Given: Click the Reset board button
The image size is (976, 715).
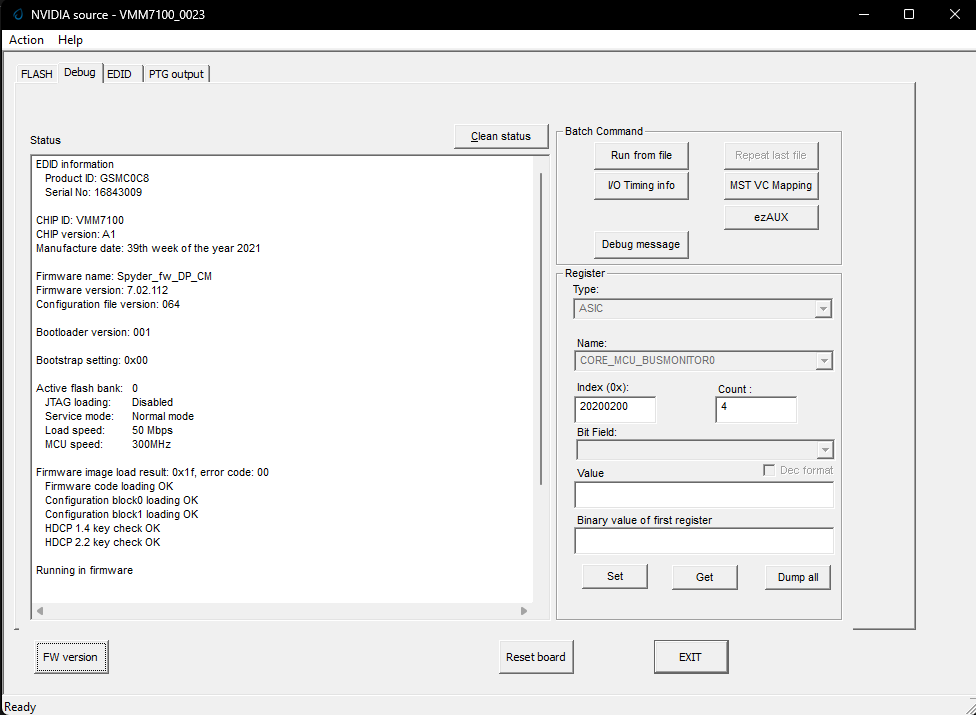Looking at the screenshot, I should [x=536, y=657].
